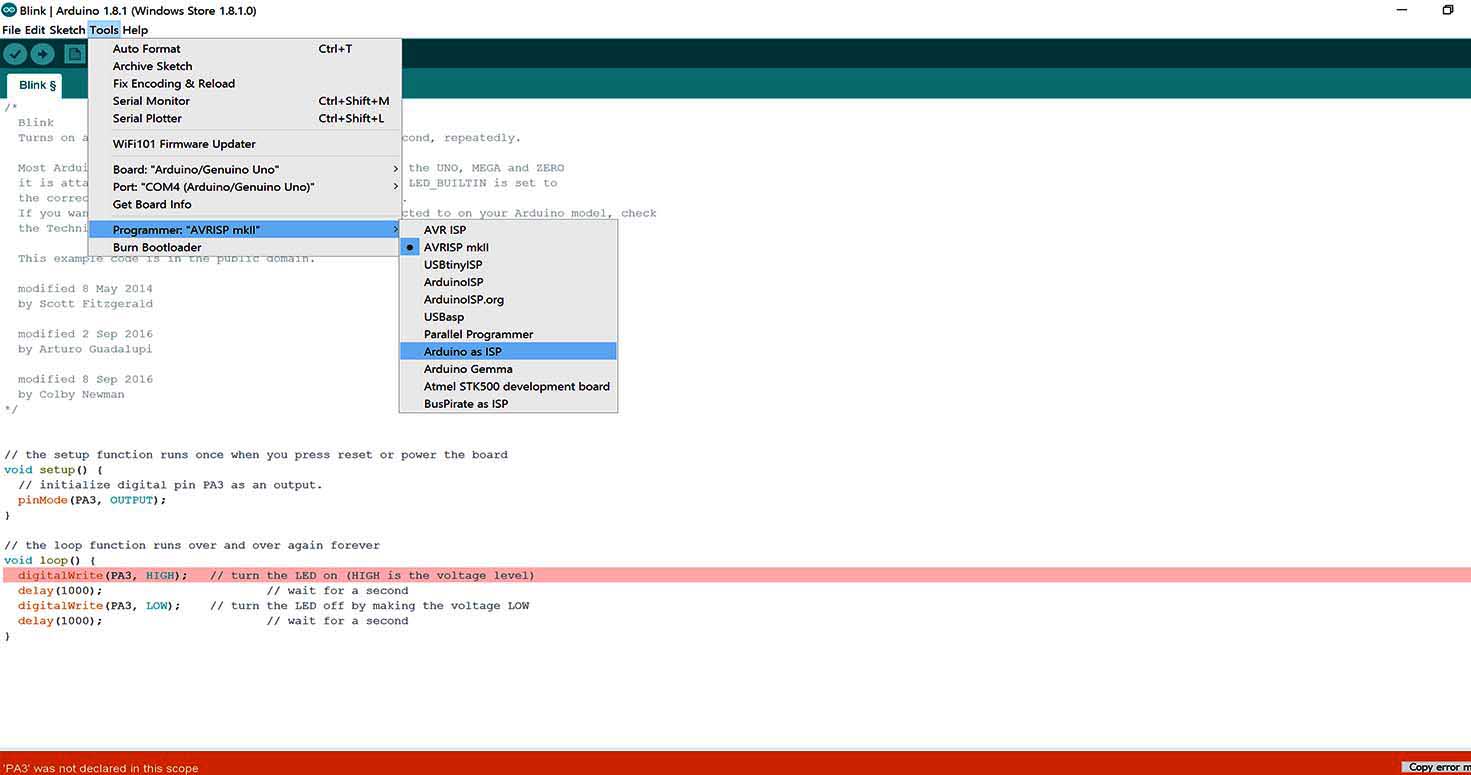
Task: Click the "by Colby Newman" comment line
Action: 71,394
